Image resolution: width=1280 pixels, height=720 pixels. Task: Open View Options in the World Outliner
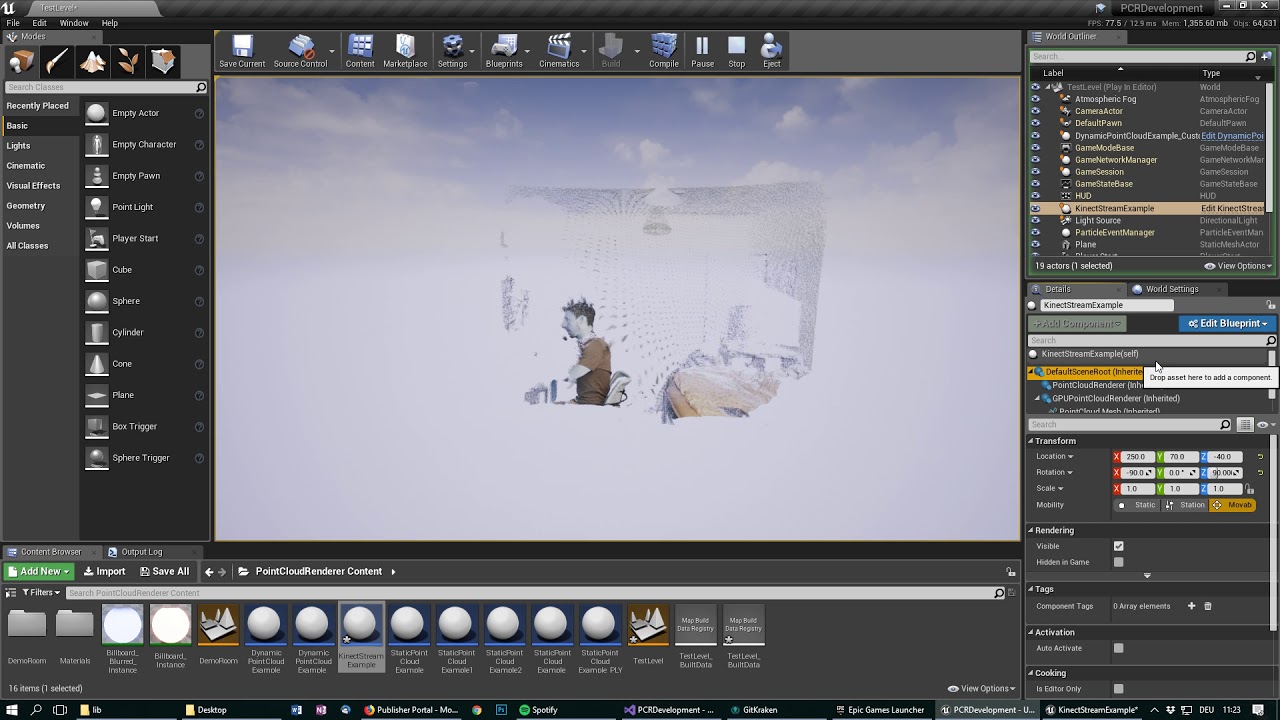point(1239,266)
